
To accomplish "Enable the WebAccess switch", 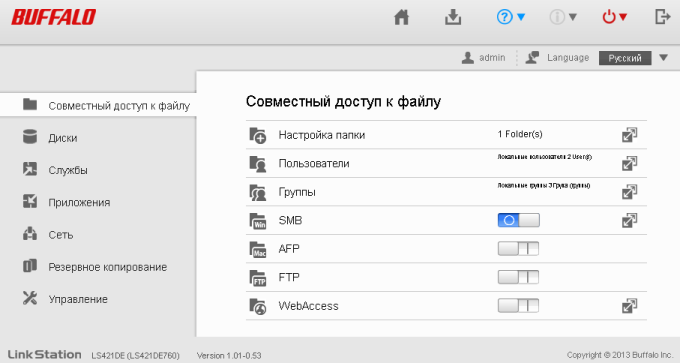I will (x=518, y=306).
